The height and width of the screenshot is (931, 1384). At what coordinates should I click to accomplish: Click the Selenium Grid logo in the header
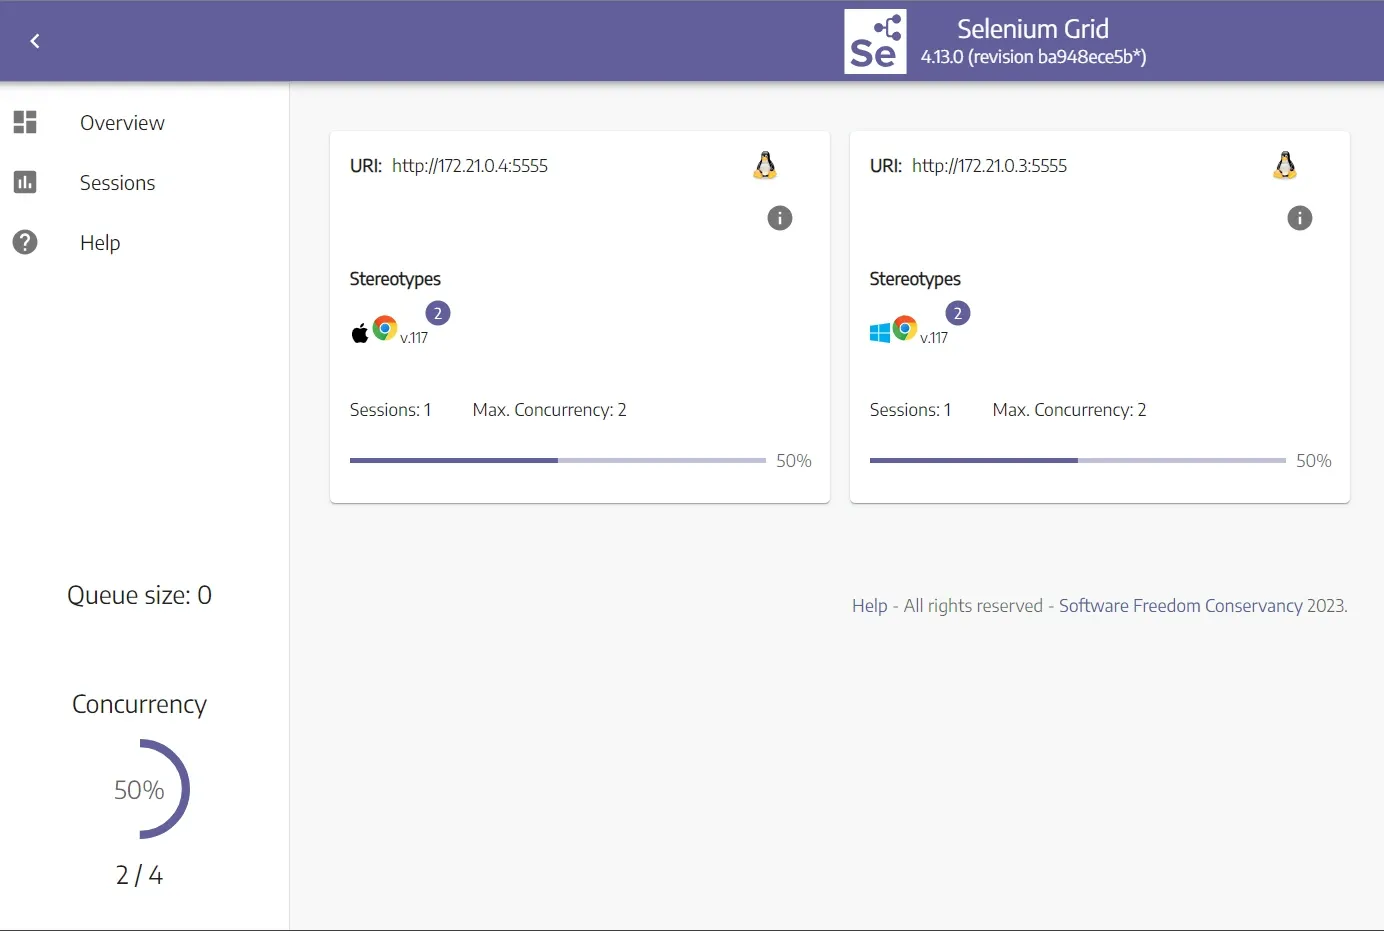coord(875,41)
